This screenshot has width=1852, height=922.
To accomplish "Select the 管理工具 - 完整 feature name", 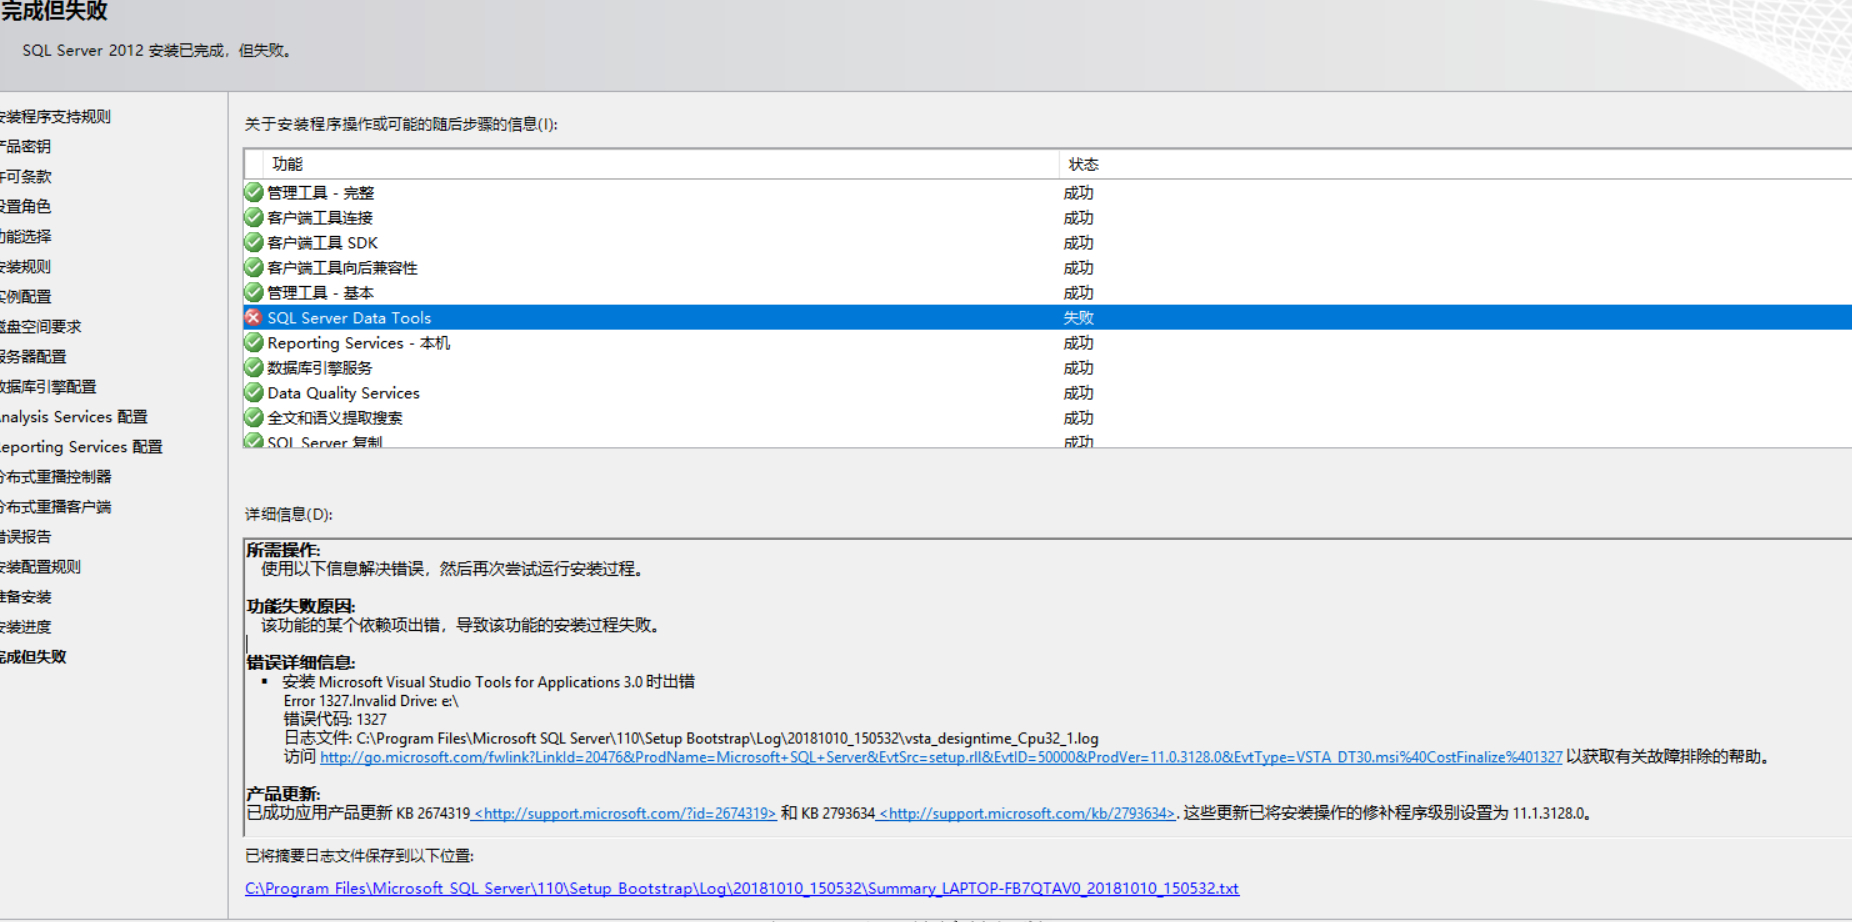I will point(320,193).
